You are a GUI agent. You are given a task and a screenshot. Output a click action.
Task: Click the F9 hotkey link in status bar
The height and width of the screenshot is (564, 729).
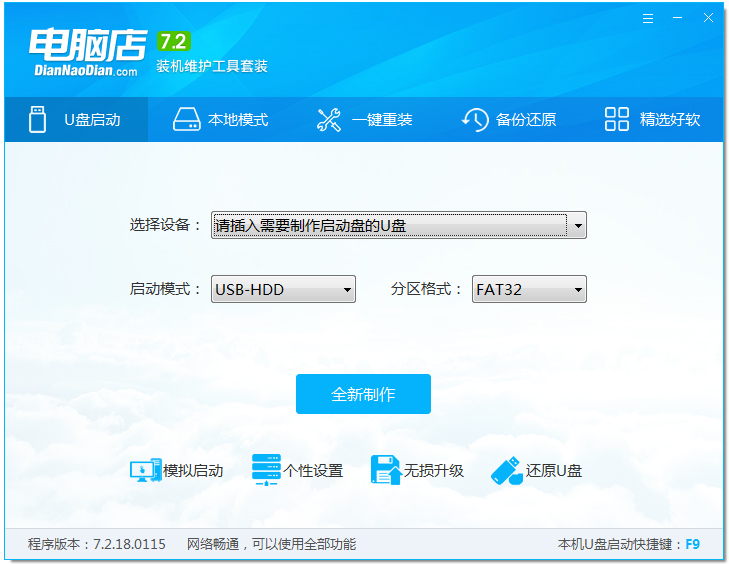(x=693, y=544)
